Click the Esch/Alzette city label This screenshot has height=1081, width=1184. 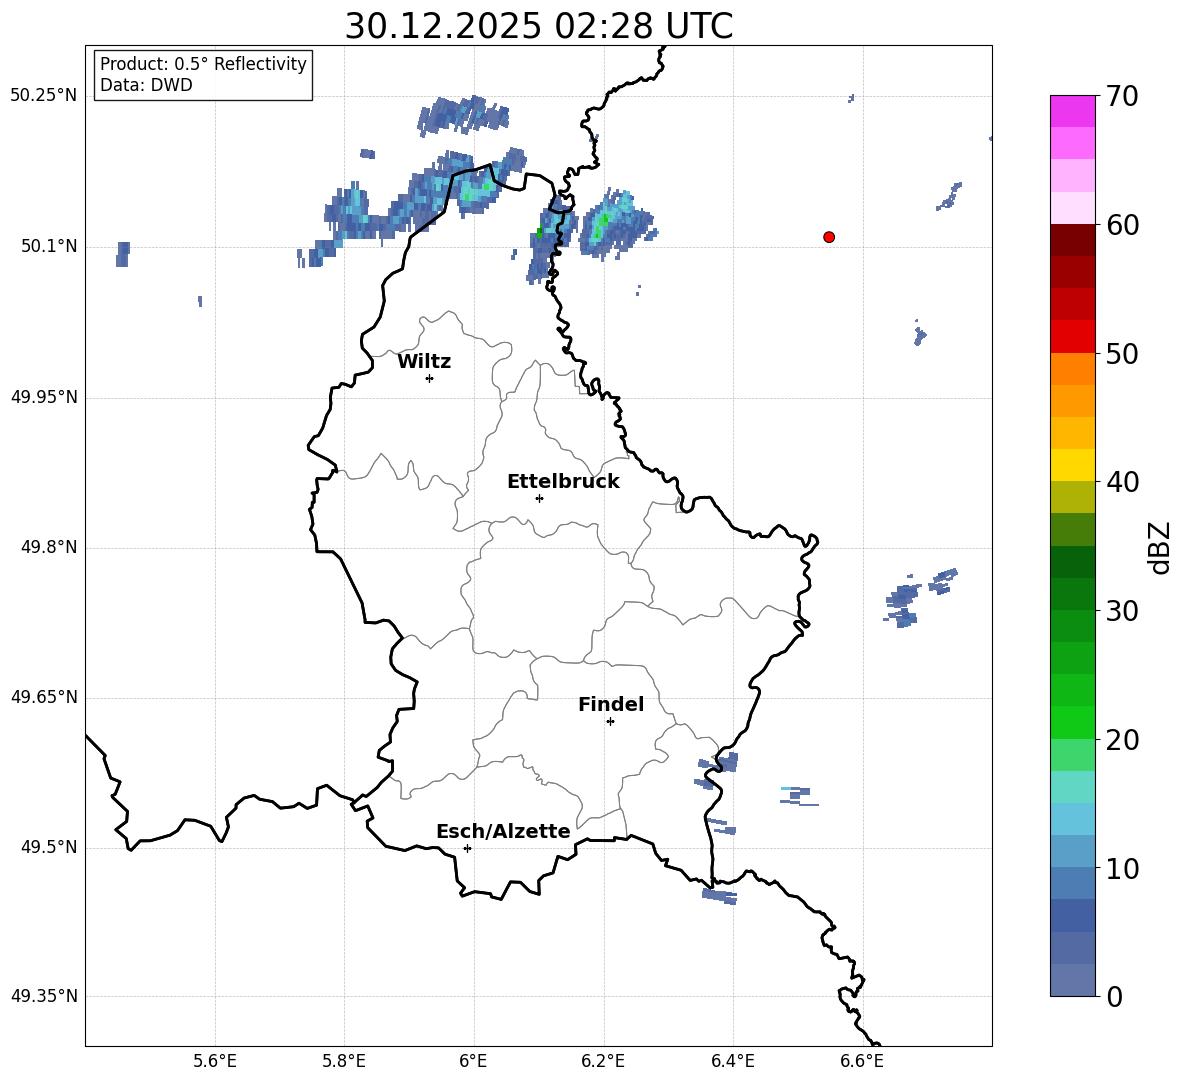pyautogui.click(x=503, y=831)
